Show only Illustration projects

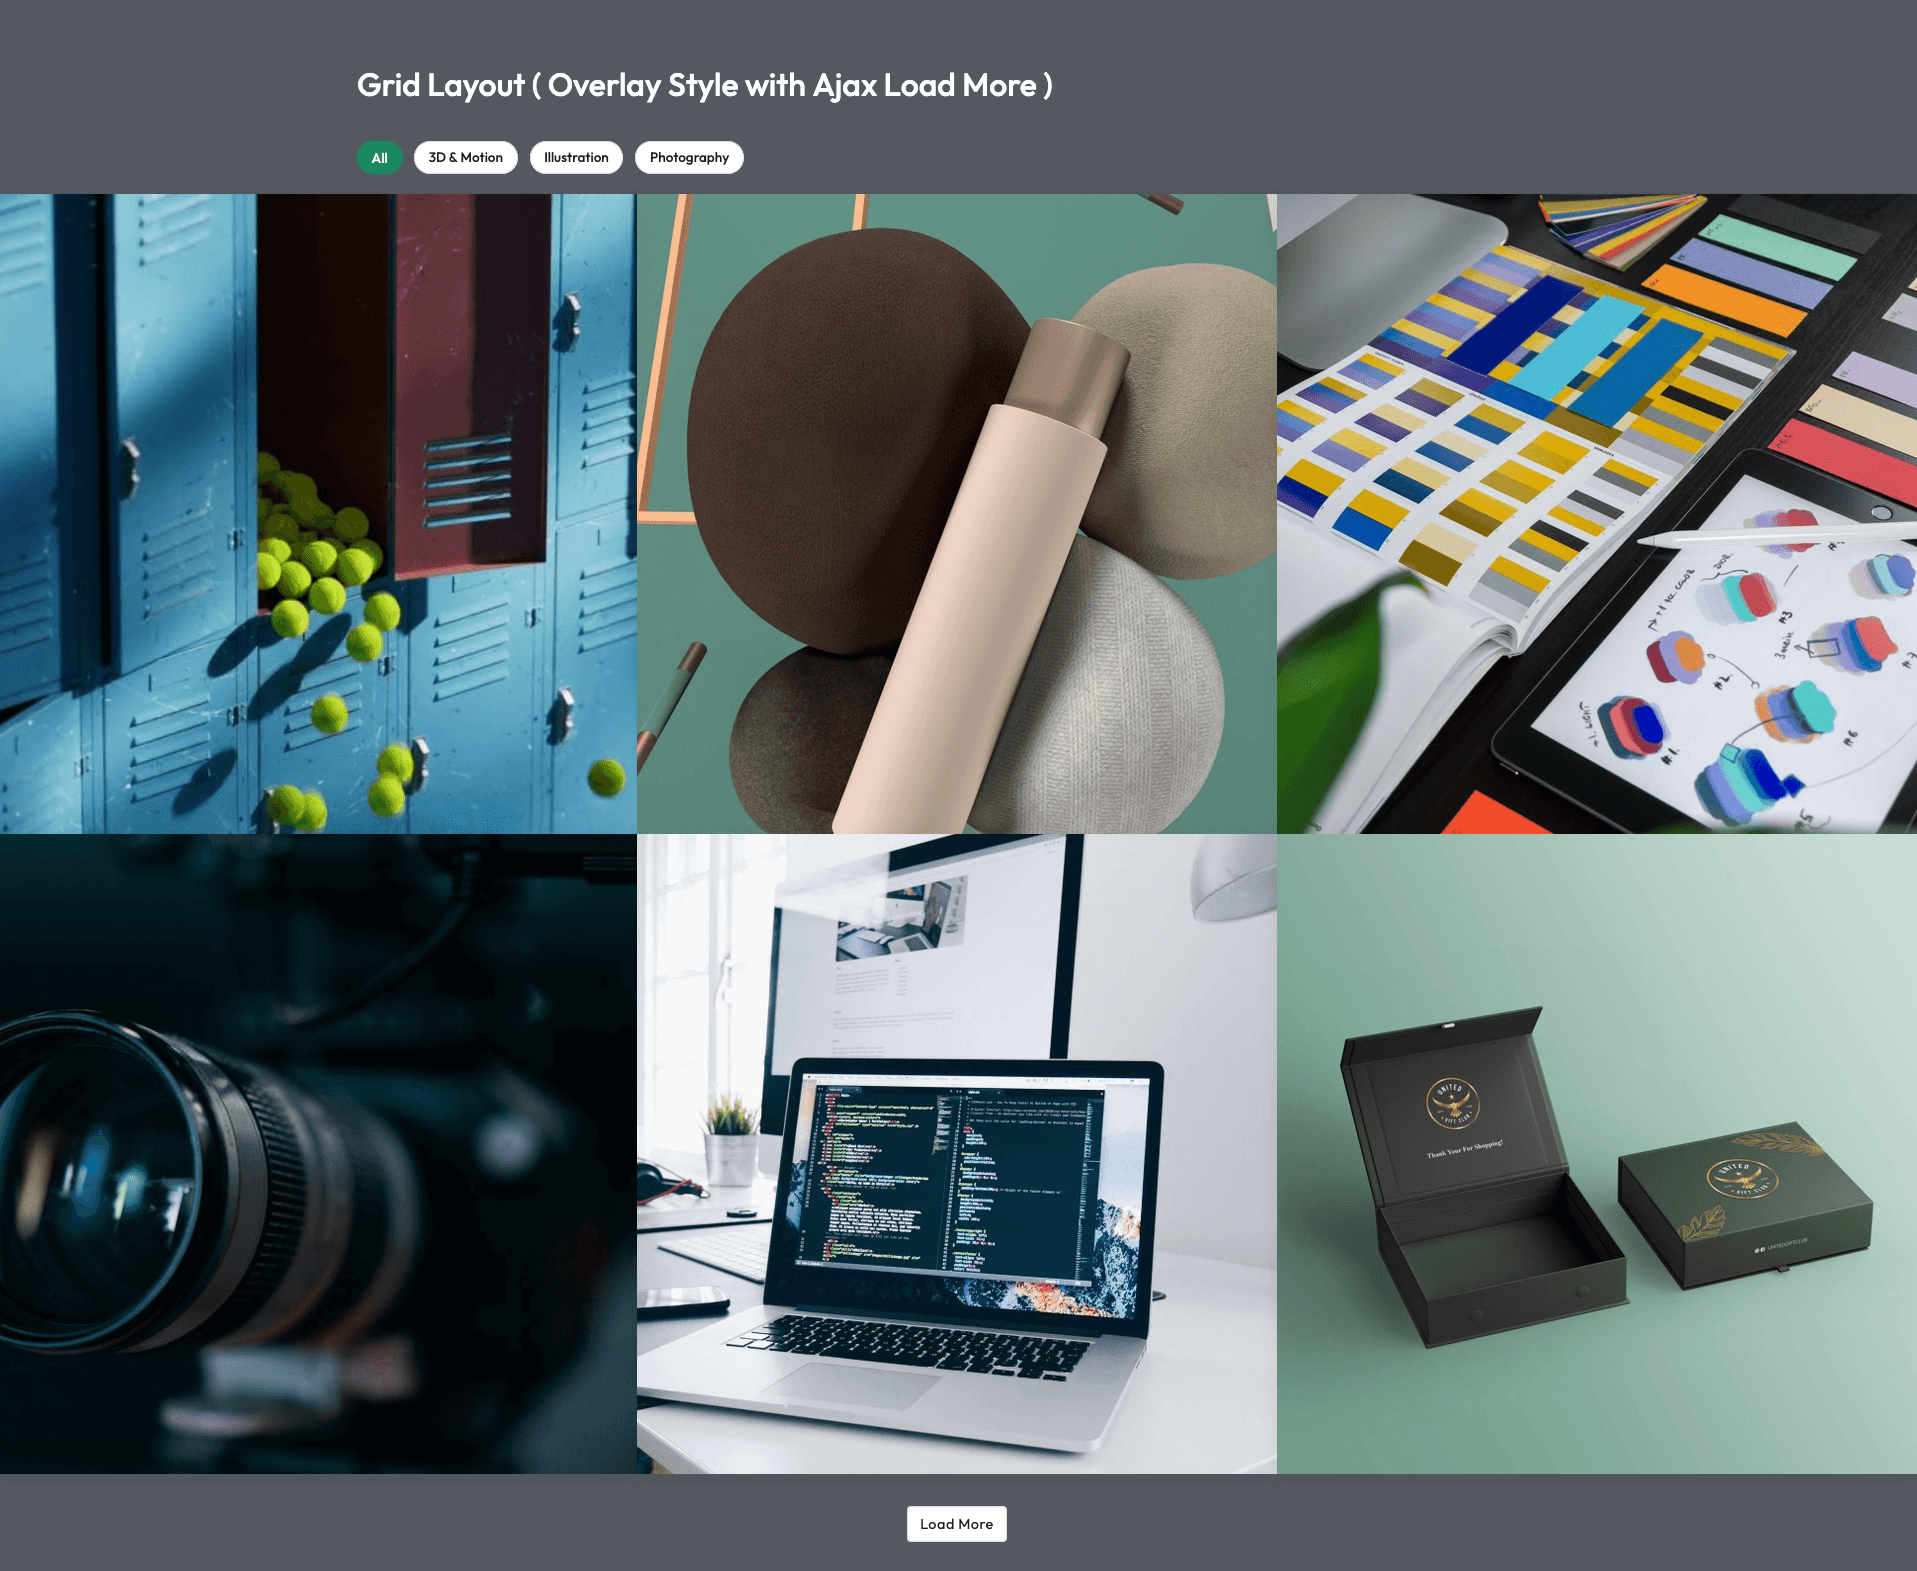pyautogui.click(x=576, y=158)
